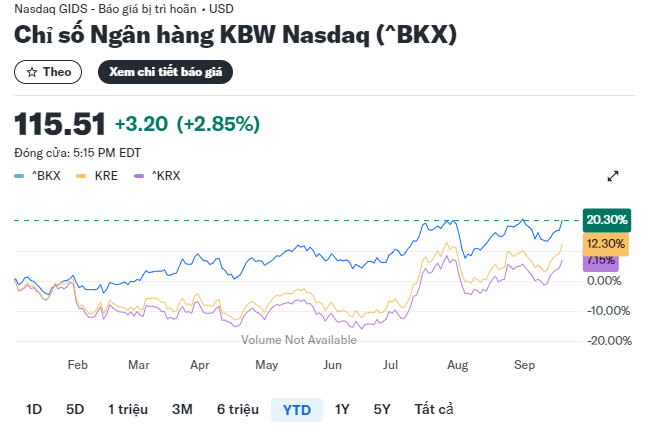Switch to 1 triệu range

point(128,409)
